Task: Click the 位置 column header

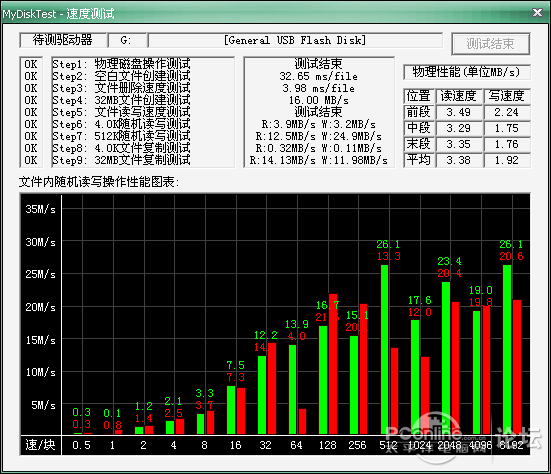Action: click(419, 96)
